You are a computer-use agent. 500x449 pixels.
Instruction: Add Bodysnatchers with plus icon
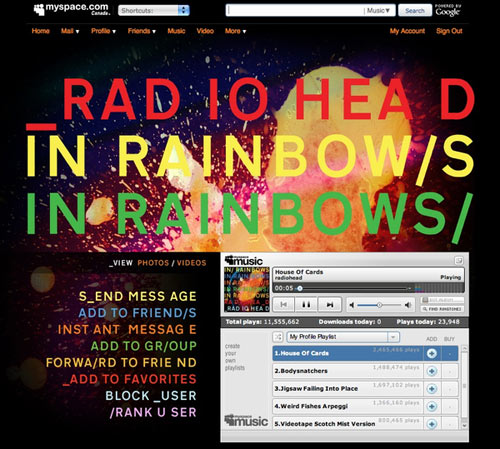(432, 371)
